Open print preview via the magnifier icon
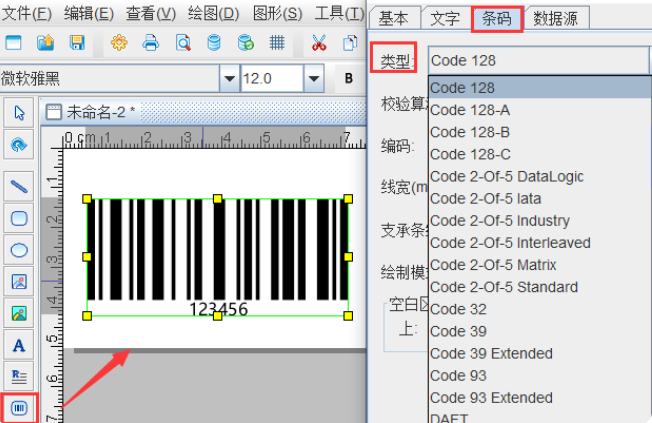This screenshot has height=423, width=652. (183, 42)
